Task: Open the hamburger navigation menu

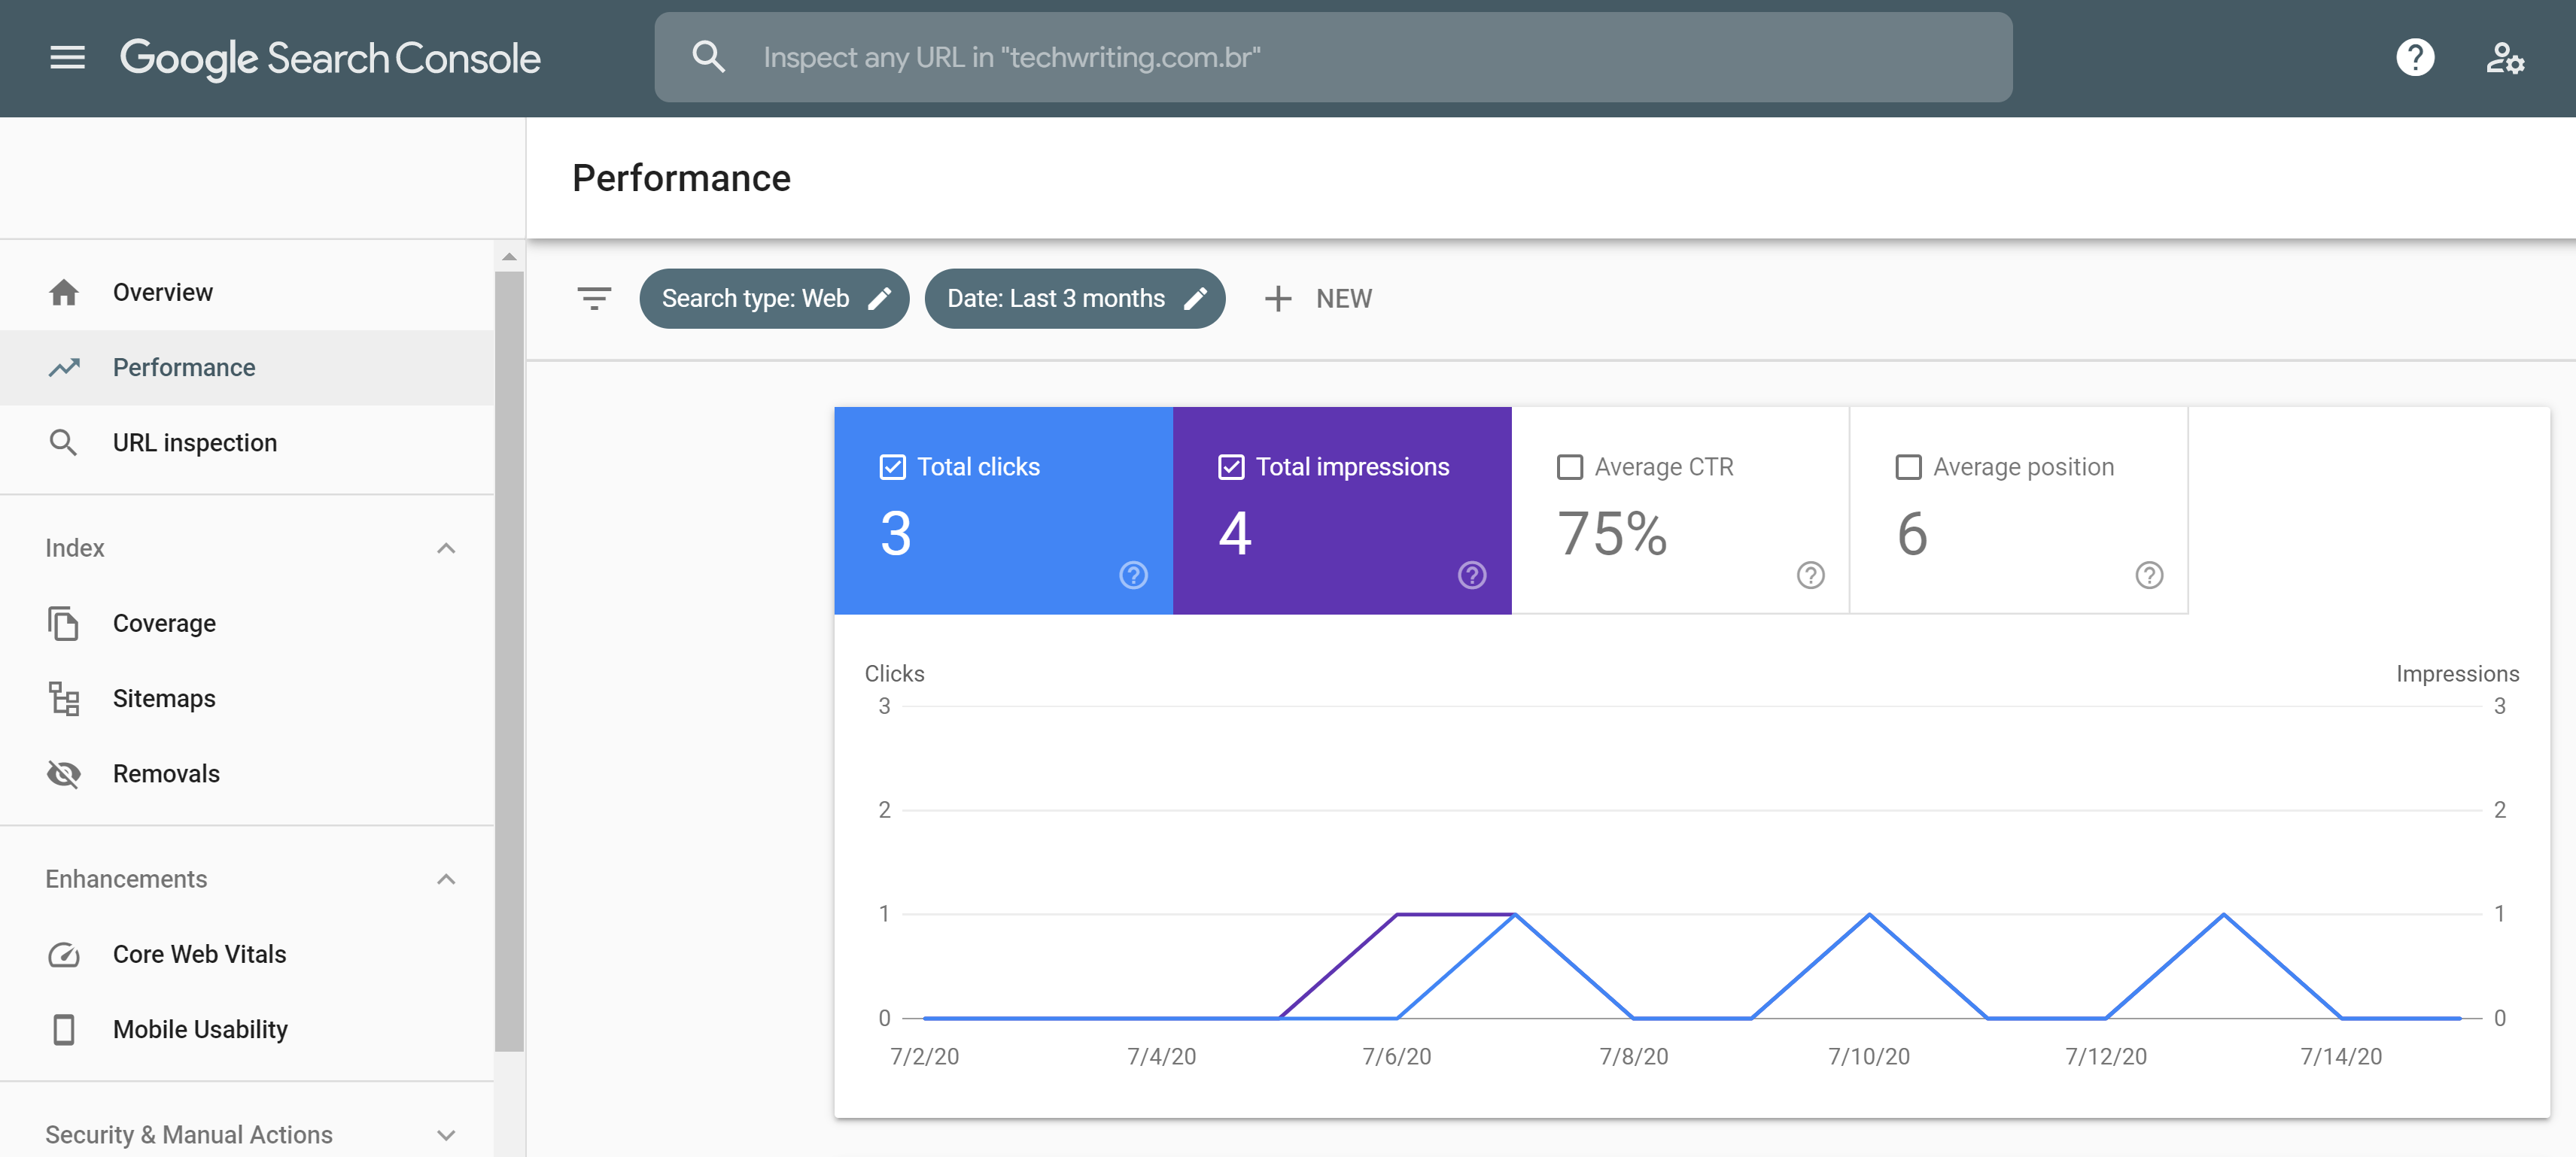Action: (x=67, y=57)
